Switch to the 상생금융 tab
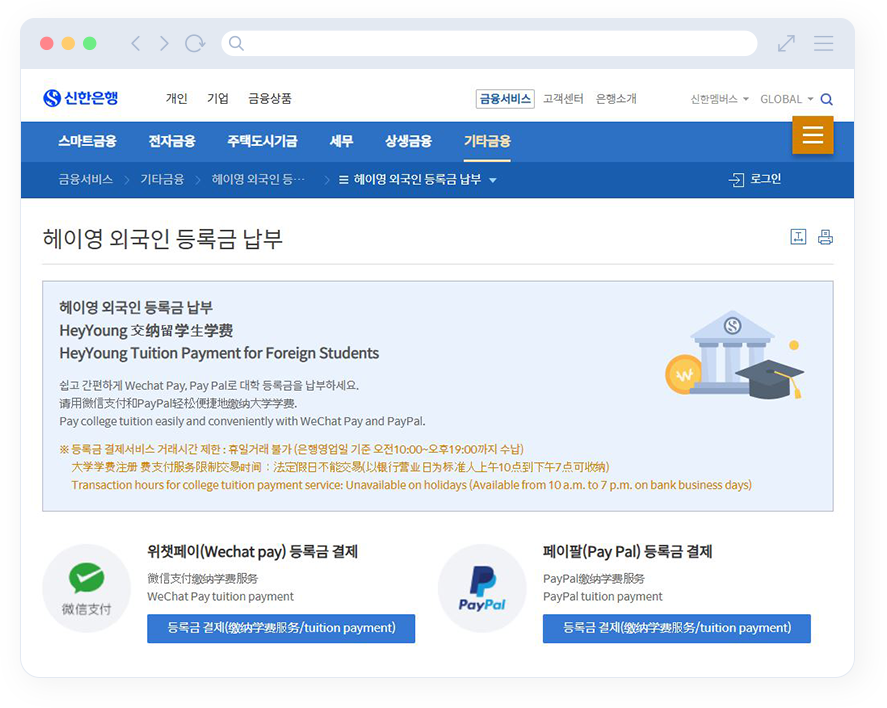Image resolution: width=887 pixels, height=708 pixels. tap(408, 141)
